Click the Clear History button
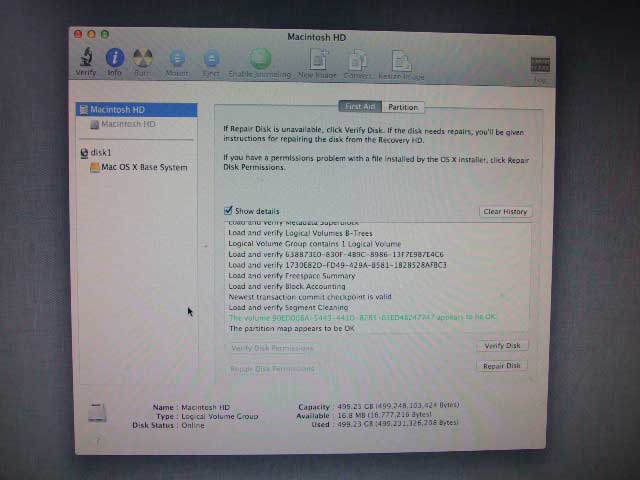This screenshot has height=480, width=640. click(505, 211)
